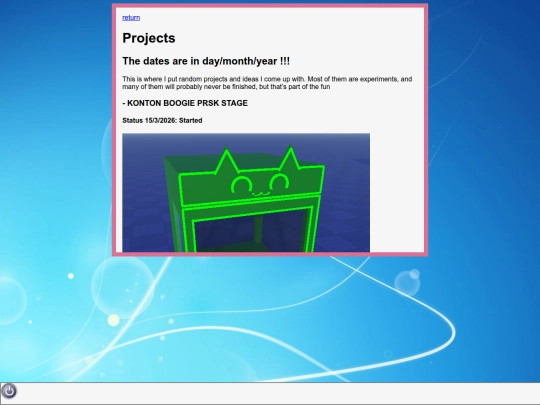Click the "- KONTON BOOGIE PRSK STAGE" title
The image size is (540, 405).
185,103
